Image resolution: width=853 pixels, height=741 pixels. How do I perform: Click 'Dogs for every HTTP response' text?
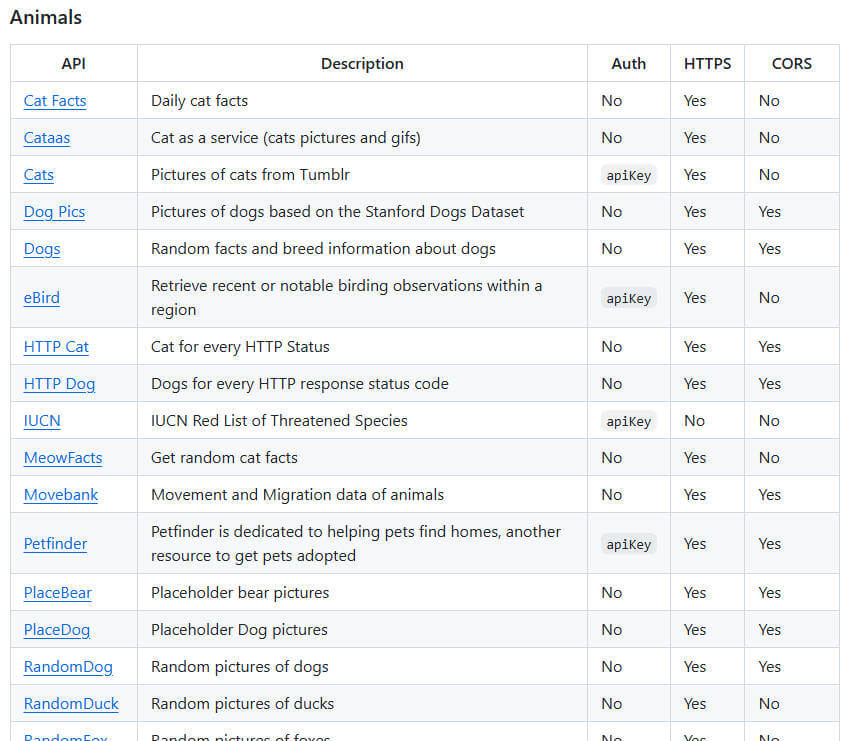(x=300, y=384)
